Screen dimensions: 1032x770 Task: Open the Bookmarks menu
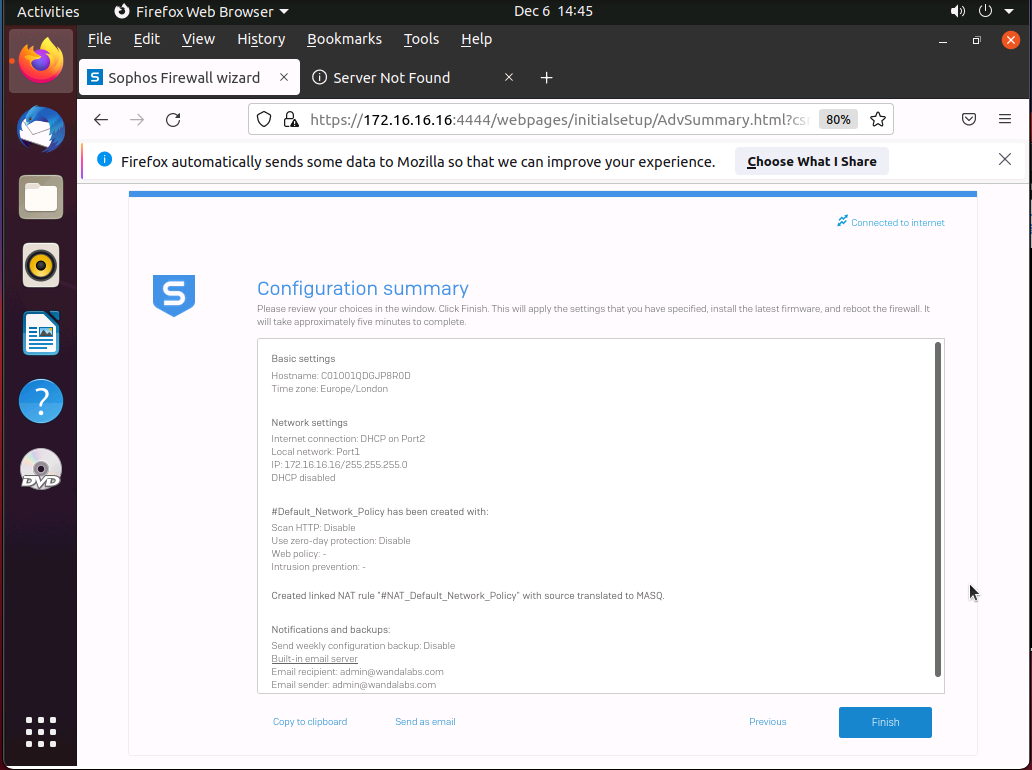click(344, 39)
